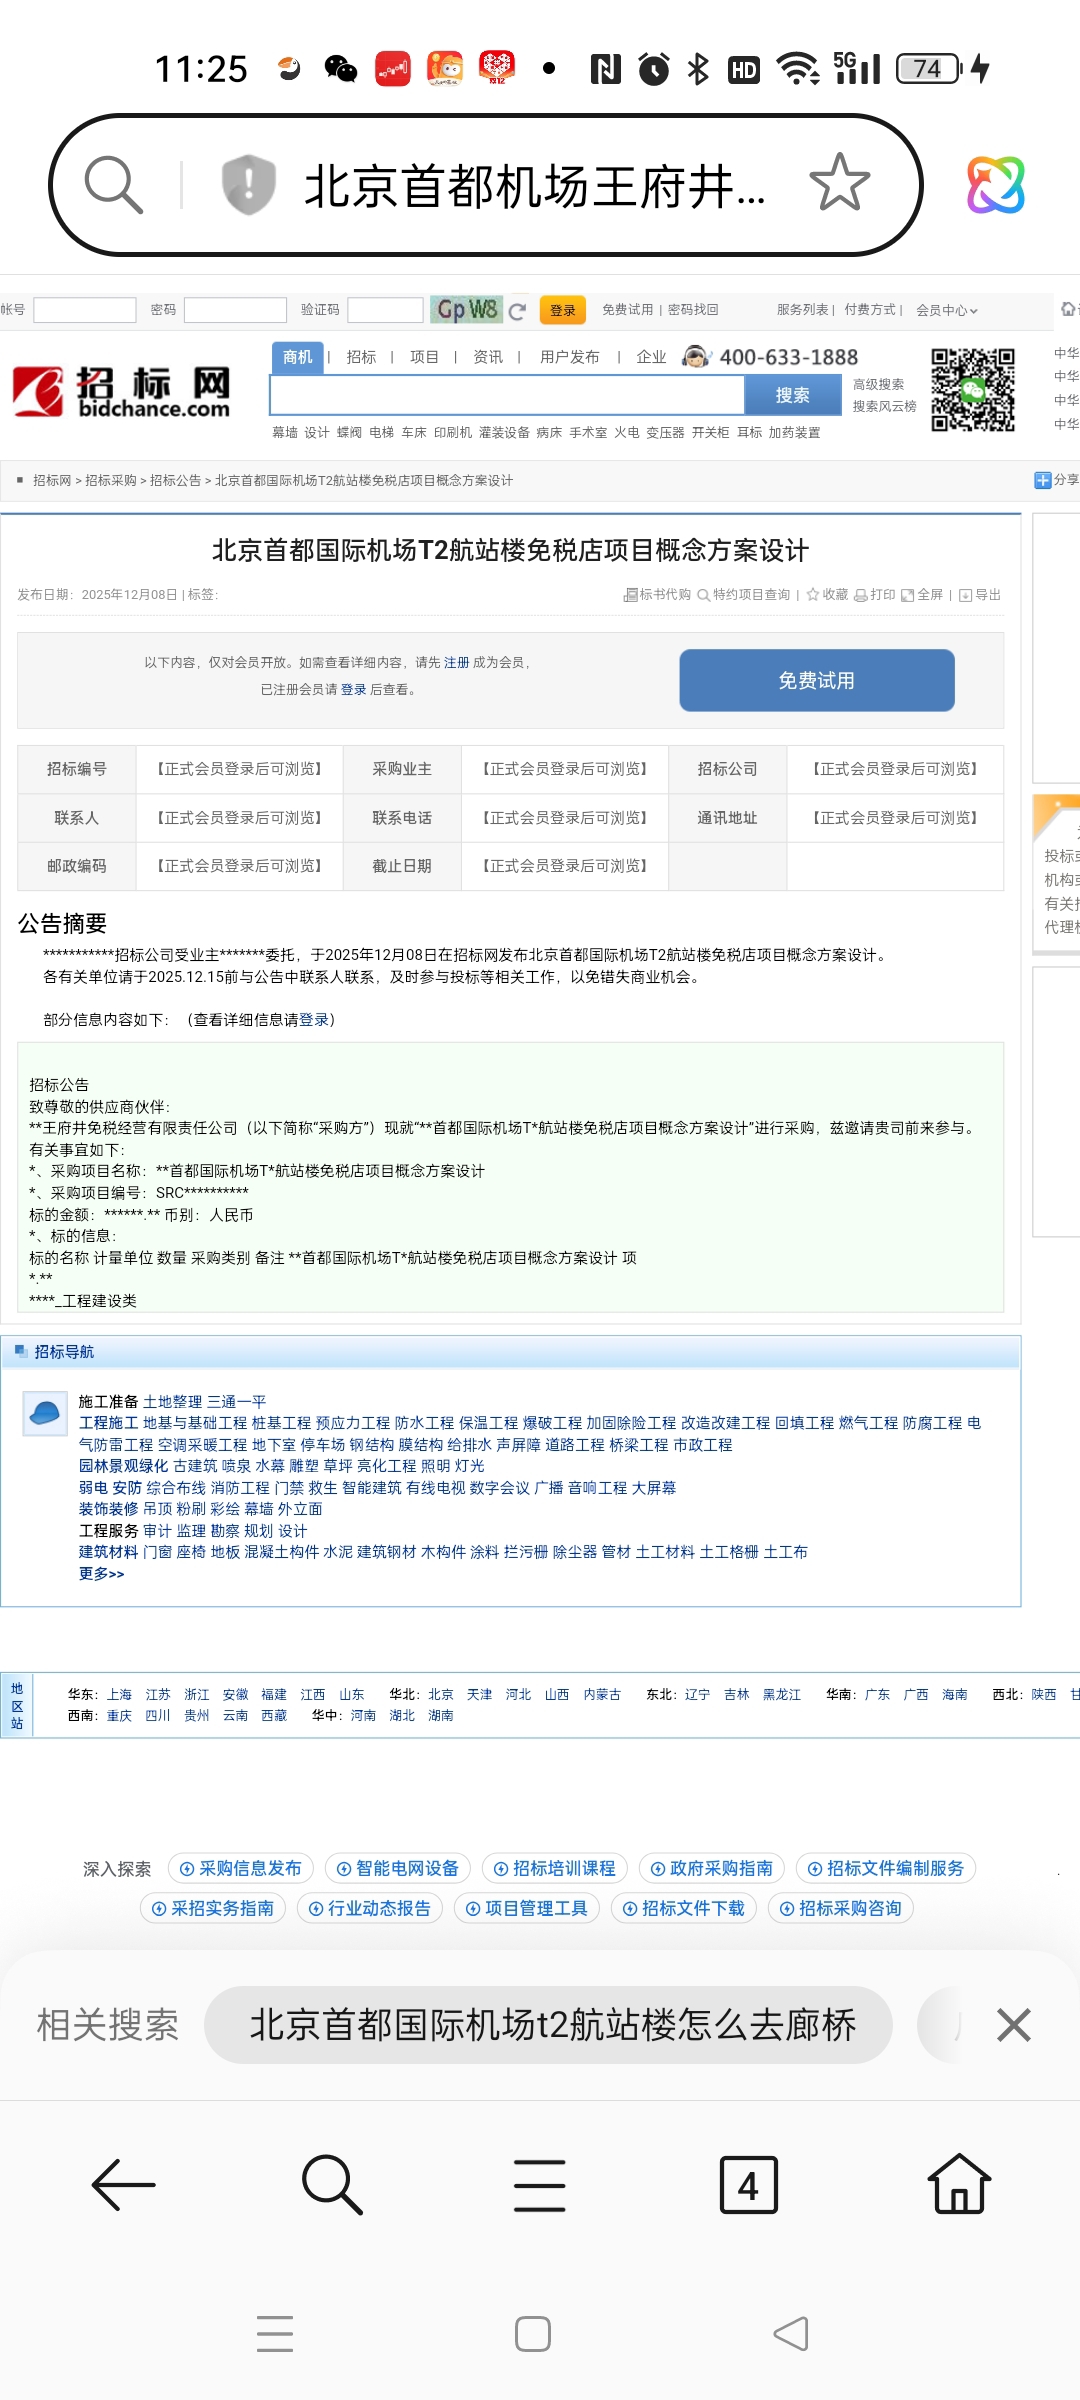Select the 项目 search tab
The width and height of the screenshot is (1080, 2400).
tap(424, 357)
